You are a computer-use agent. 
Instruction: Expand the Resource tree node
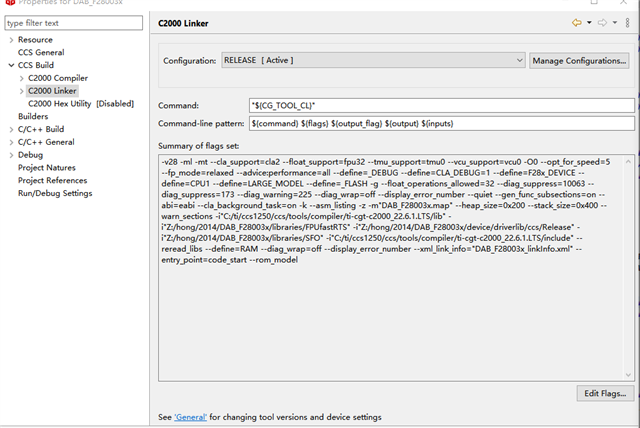[11, 40]
